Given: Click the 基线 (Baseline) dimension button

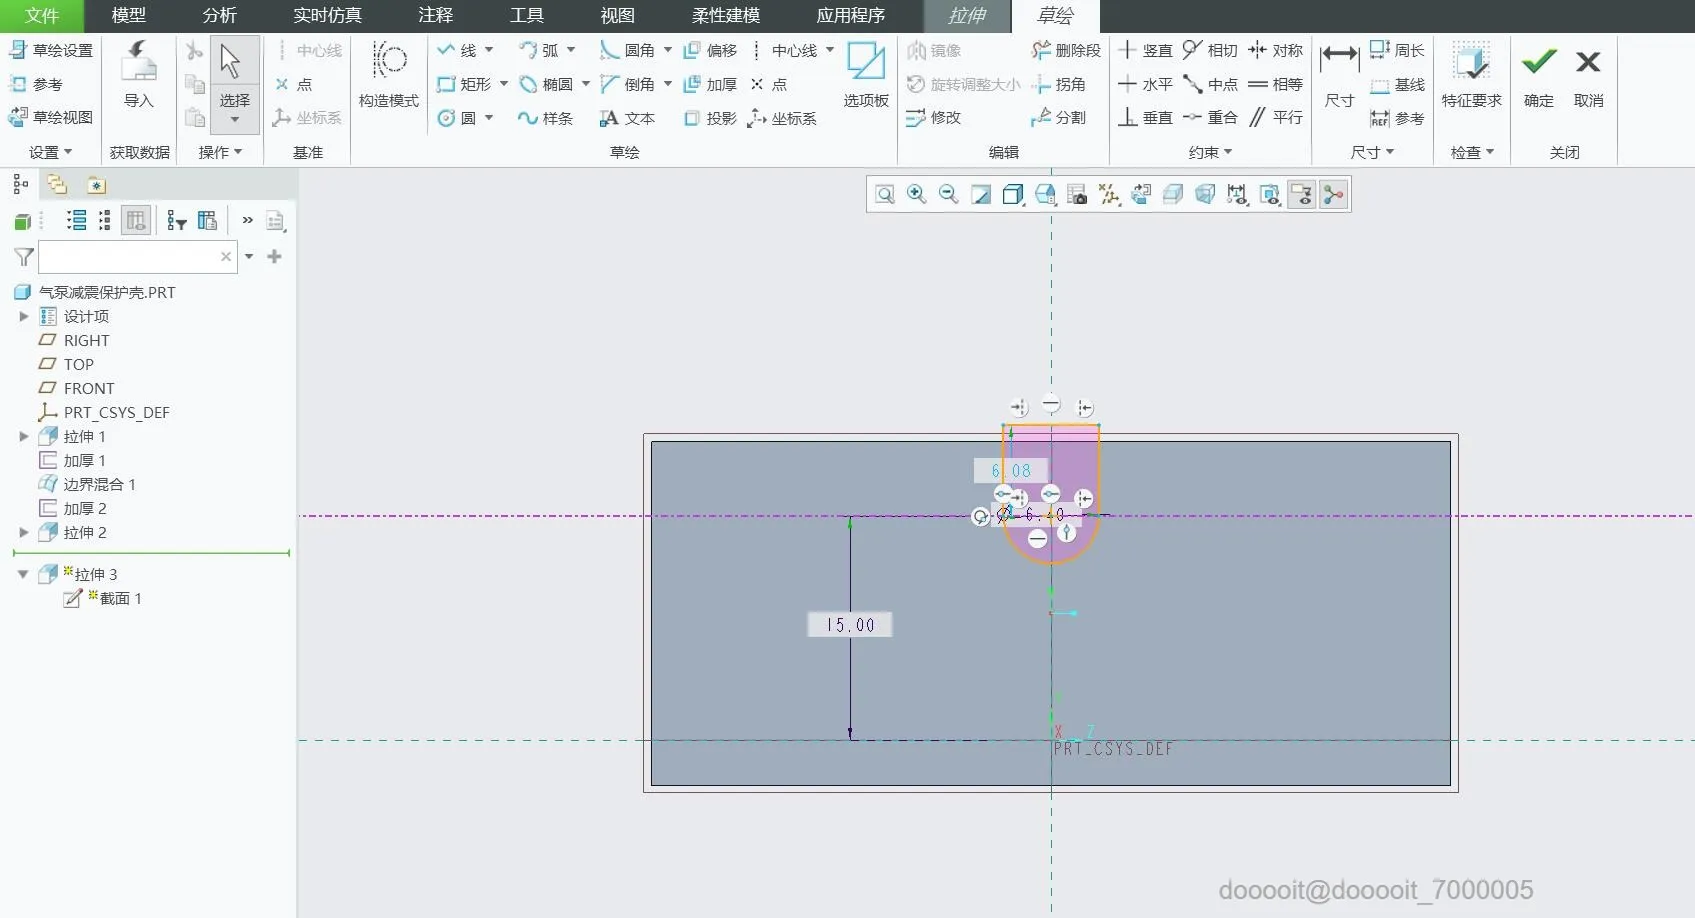Looking at the screenshot, I should click(x=1397, y=85).
